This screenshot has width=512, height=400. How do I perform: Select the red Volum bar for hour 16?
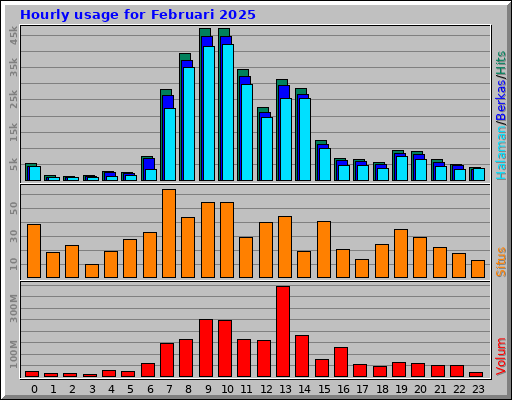pyautogui.click(x=341, y=362)
